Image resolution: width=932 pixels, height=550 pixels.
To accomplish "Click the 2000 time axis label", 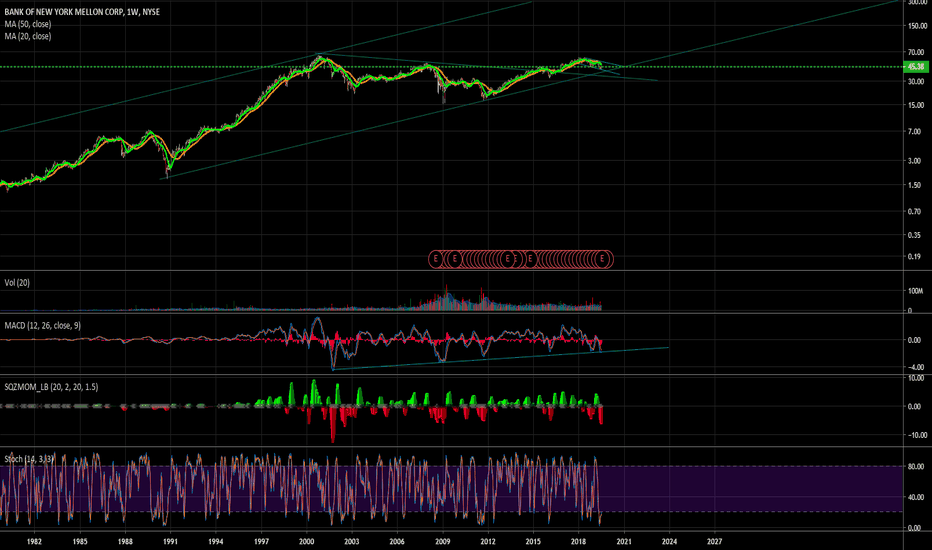I will tap(307, 542).
